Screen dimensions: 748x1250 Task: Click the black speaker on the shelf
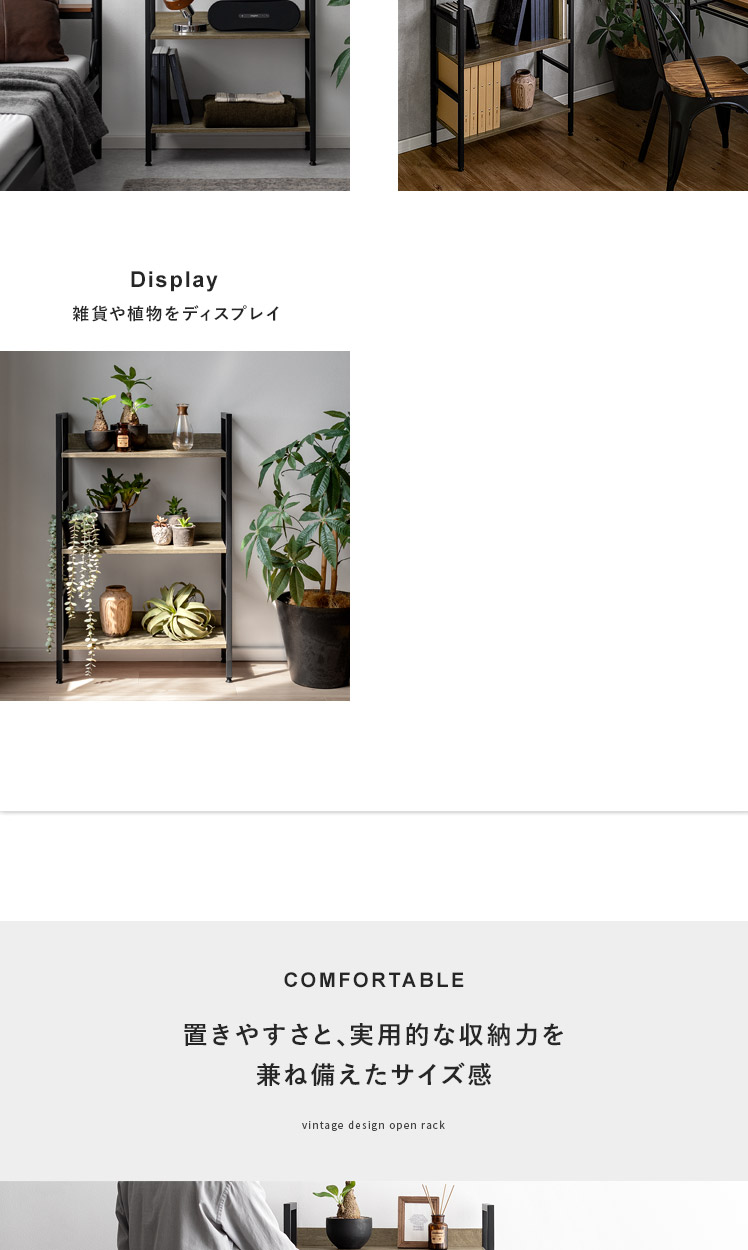(253, 15)
